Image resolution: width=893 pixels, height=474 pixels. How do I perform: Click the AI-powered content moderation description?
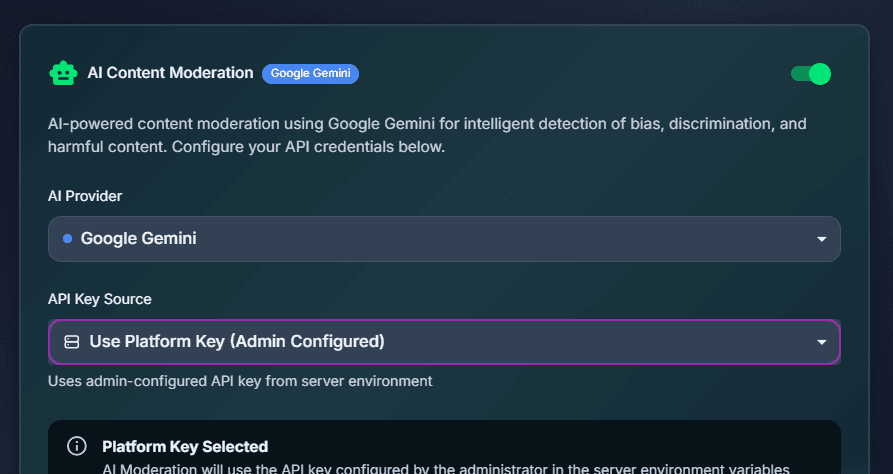[x=427, y=136]
